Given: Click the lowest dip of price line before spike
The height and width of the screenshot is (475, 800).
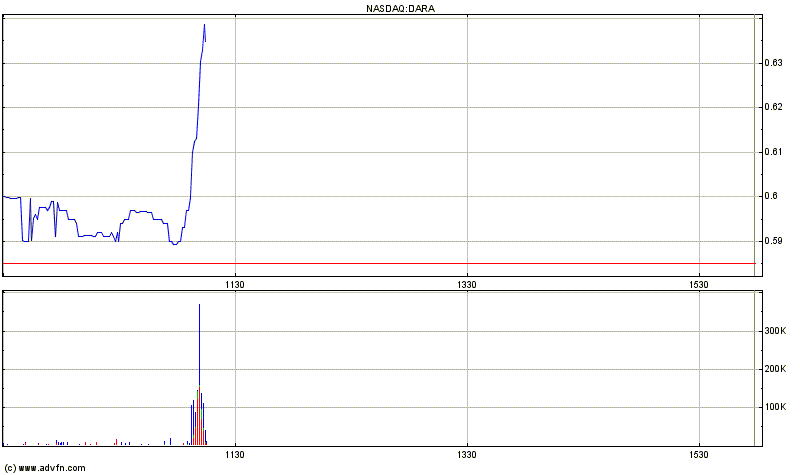Looking at the screenshot, I should (x=175, y=243).
